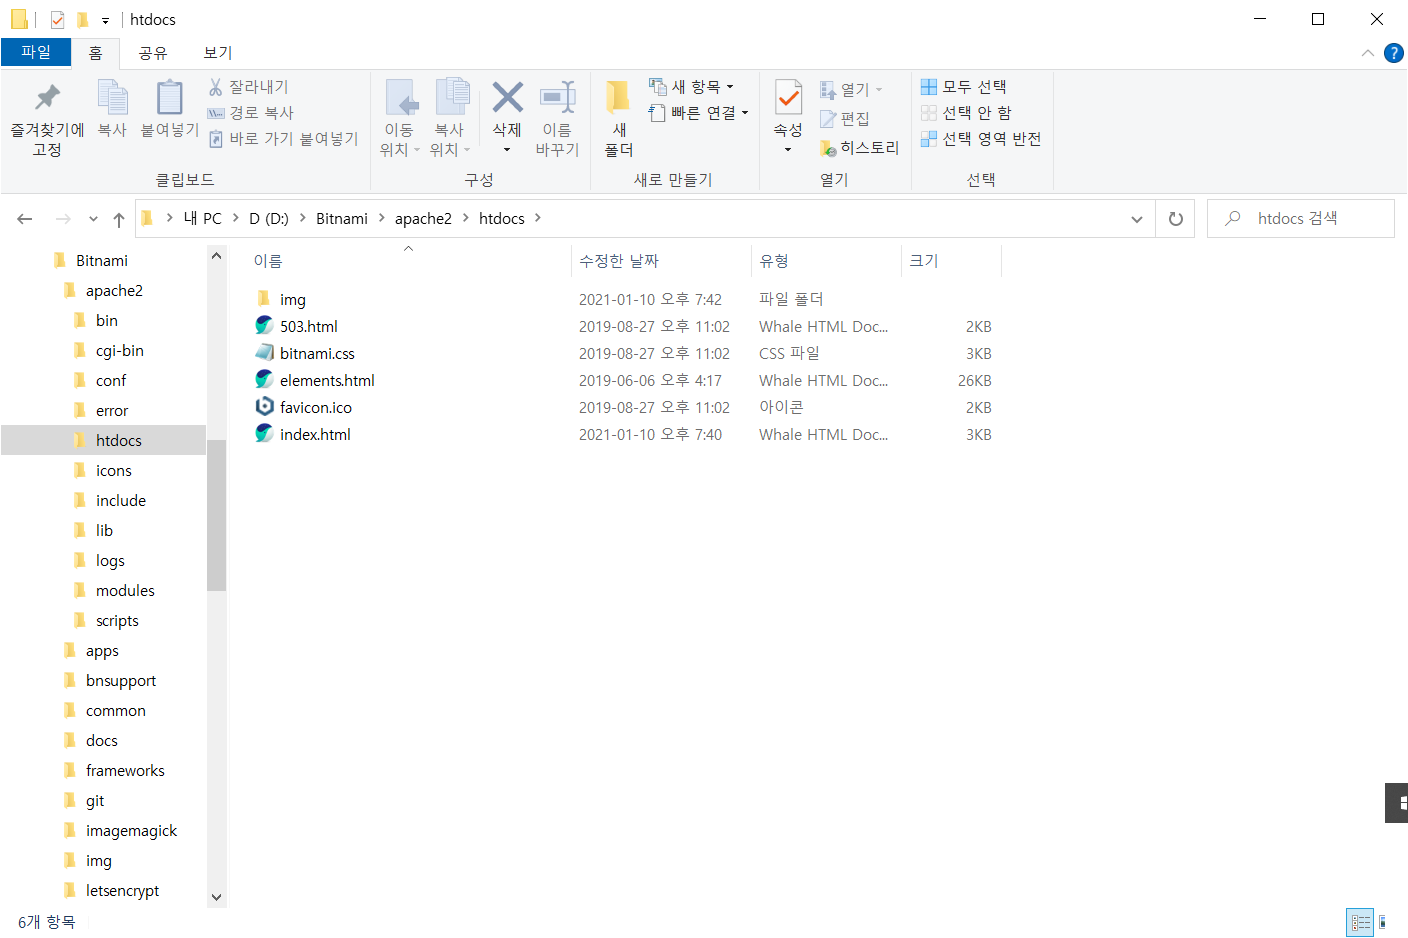This screenshot has height=938, width=1408.
Task: Select Cut (잘라내기) scissors icon
Action: pyautogui.click(x=215, y=87)
